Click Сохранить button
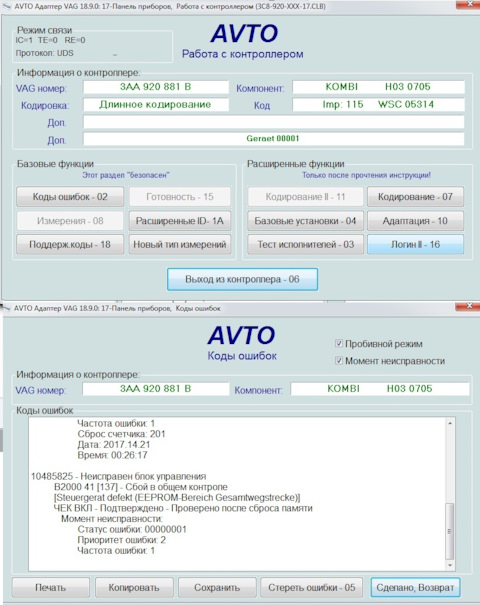The height and width of the screenshot is (605, 480). (217, 587)
